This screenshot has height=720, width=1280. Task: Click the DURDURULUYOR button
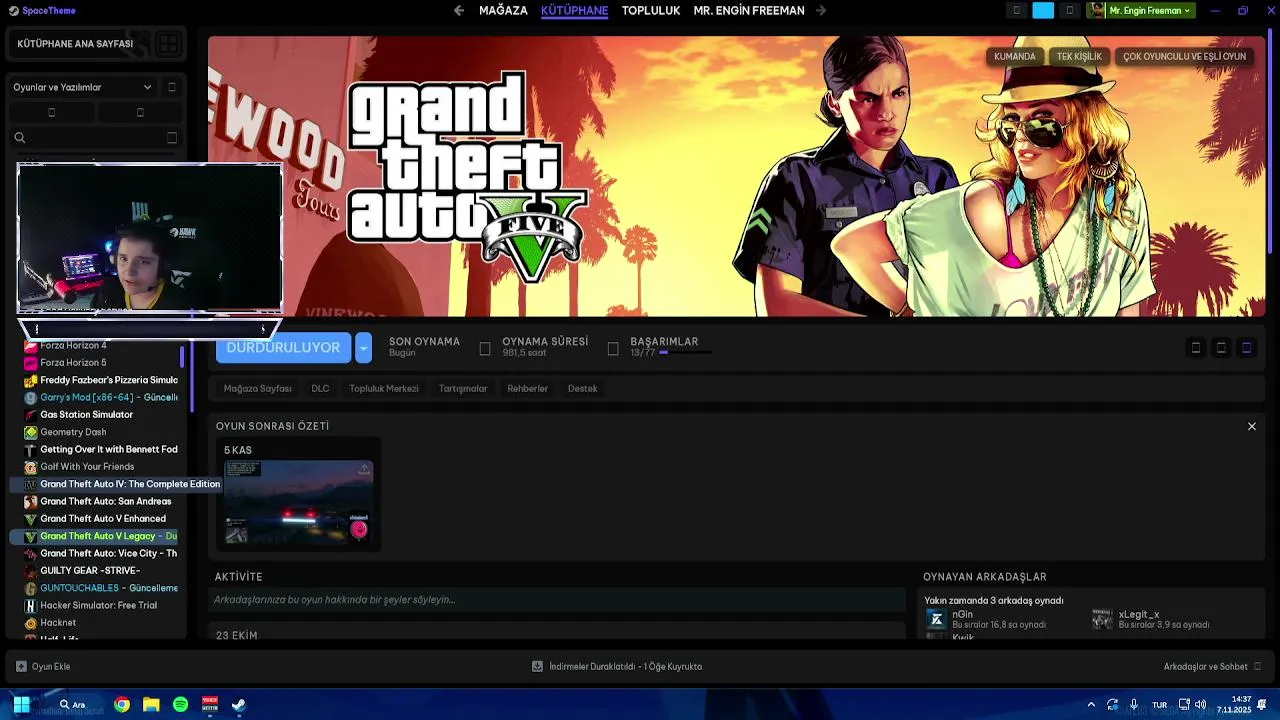[x=283, y=348]
